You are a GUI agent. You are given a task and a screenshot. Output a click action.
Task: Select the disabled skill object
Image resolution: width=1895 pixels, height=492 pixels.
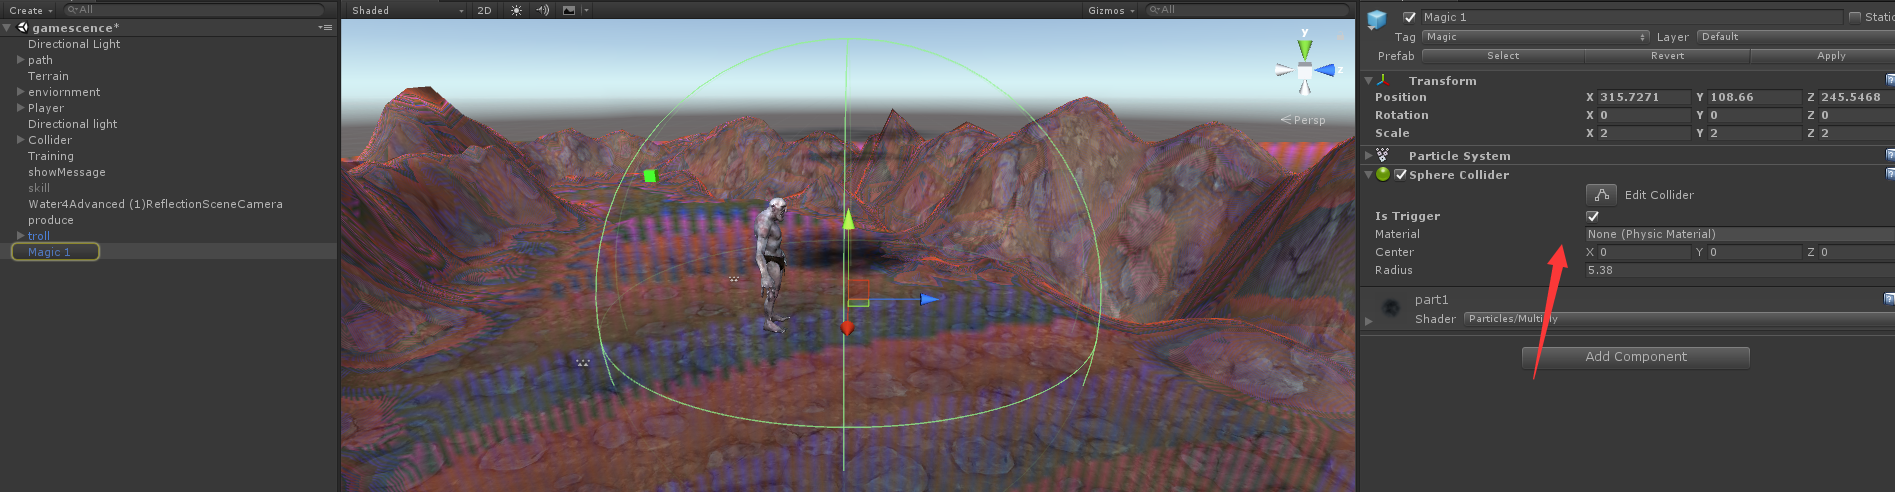(39, 188)
